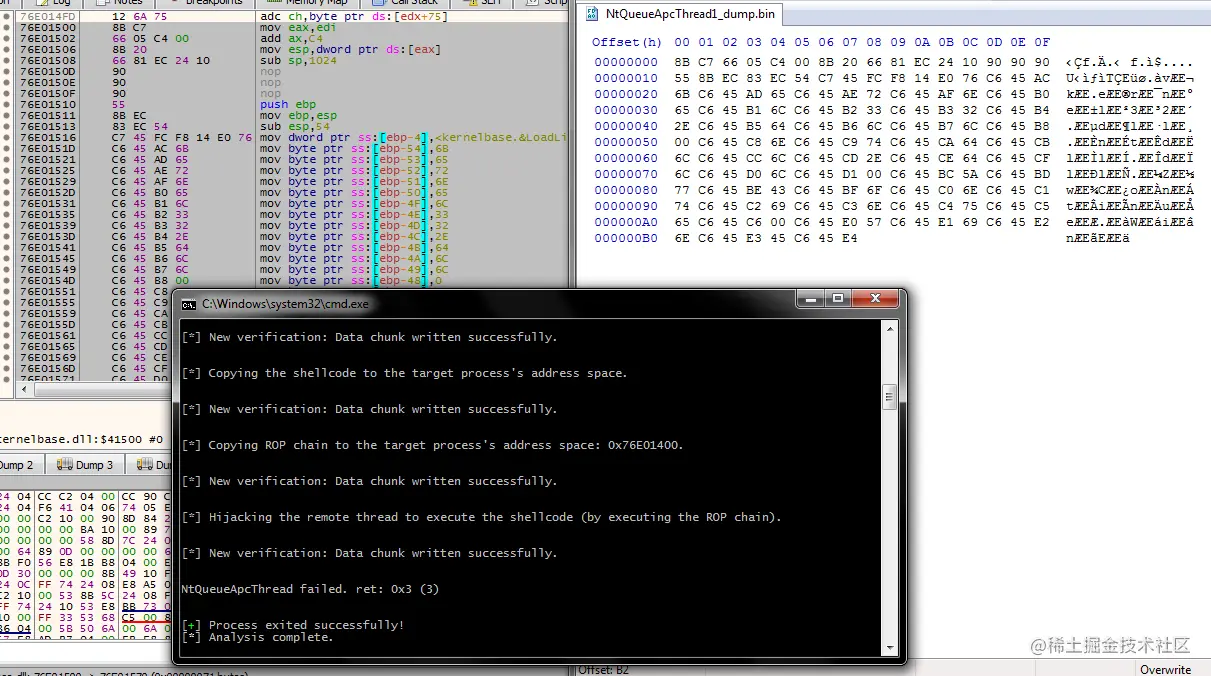
Task: Click the Overwrite mode status indicator
Action: coord(1165,669)
